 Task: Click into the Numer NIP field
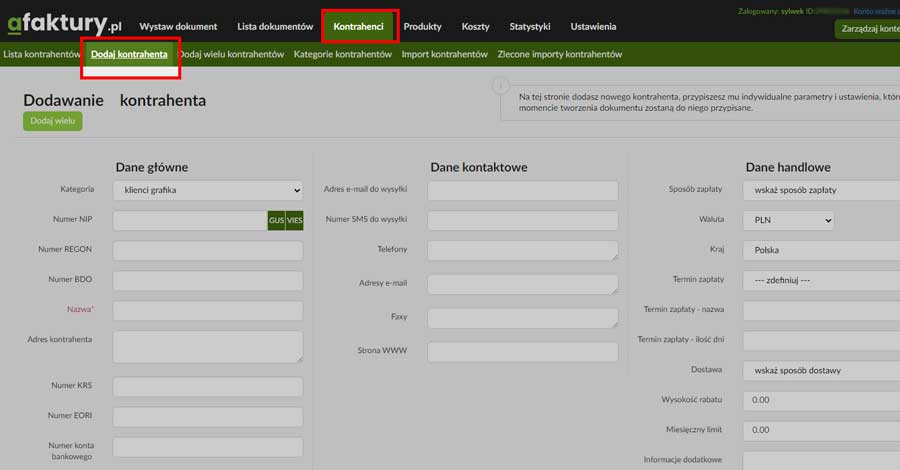click(x=189, y=221)
